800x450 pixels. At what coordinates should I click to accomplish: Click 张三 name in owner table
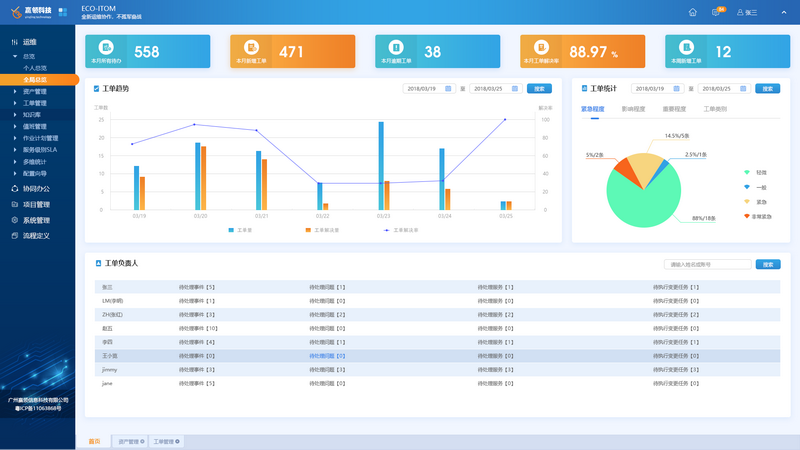pos(107,287)
